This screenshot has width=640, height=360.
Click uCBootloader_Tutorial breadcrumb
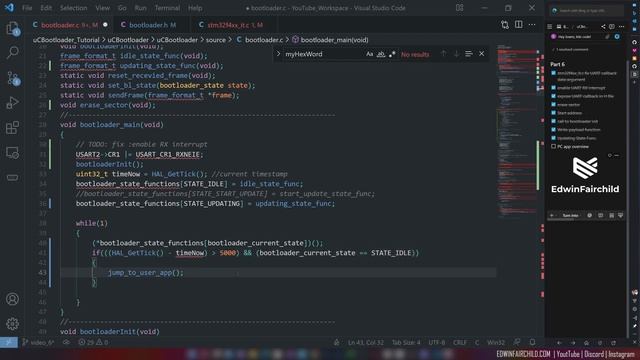(x=66, y=40)
